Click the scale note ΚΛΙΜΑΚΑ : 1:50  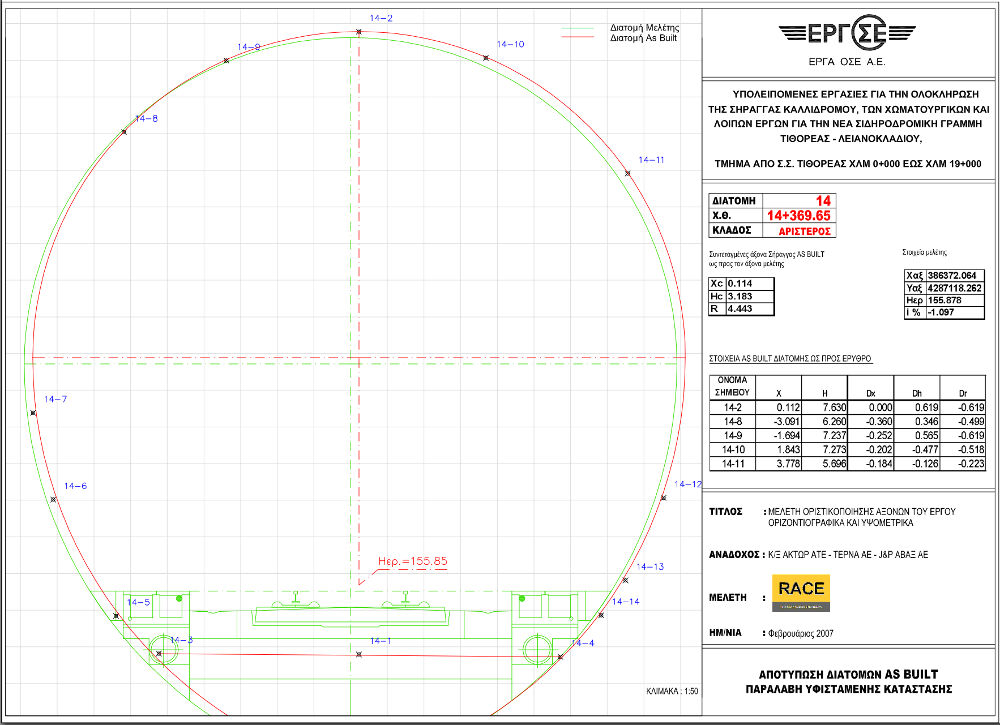(x=672, y=691)
